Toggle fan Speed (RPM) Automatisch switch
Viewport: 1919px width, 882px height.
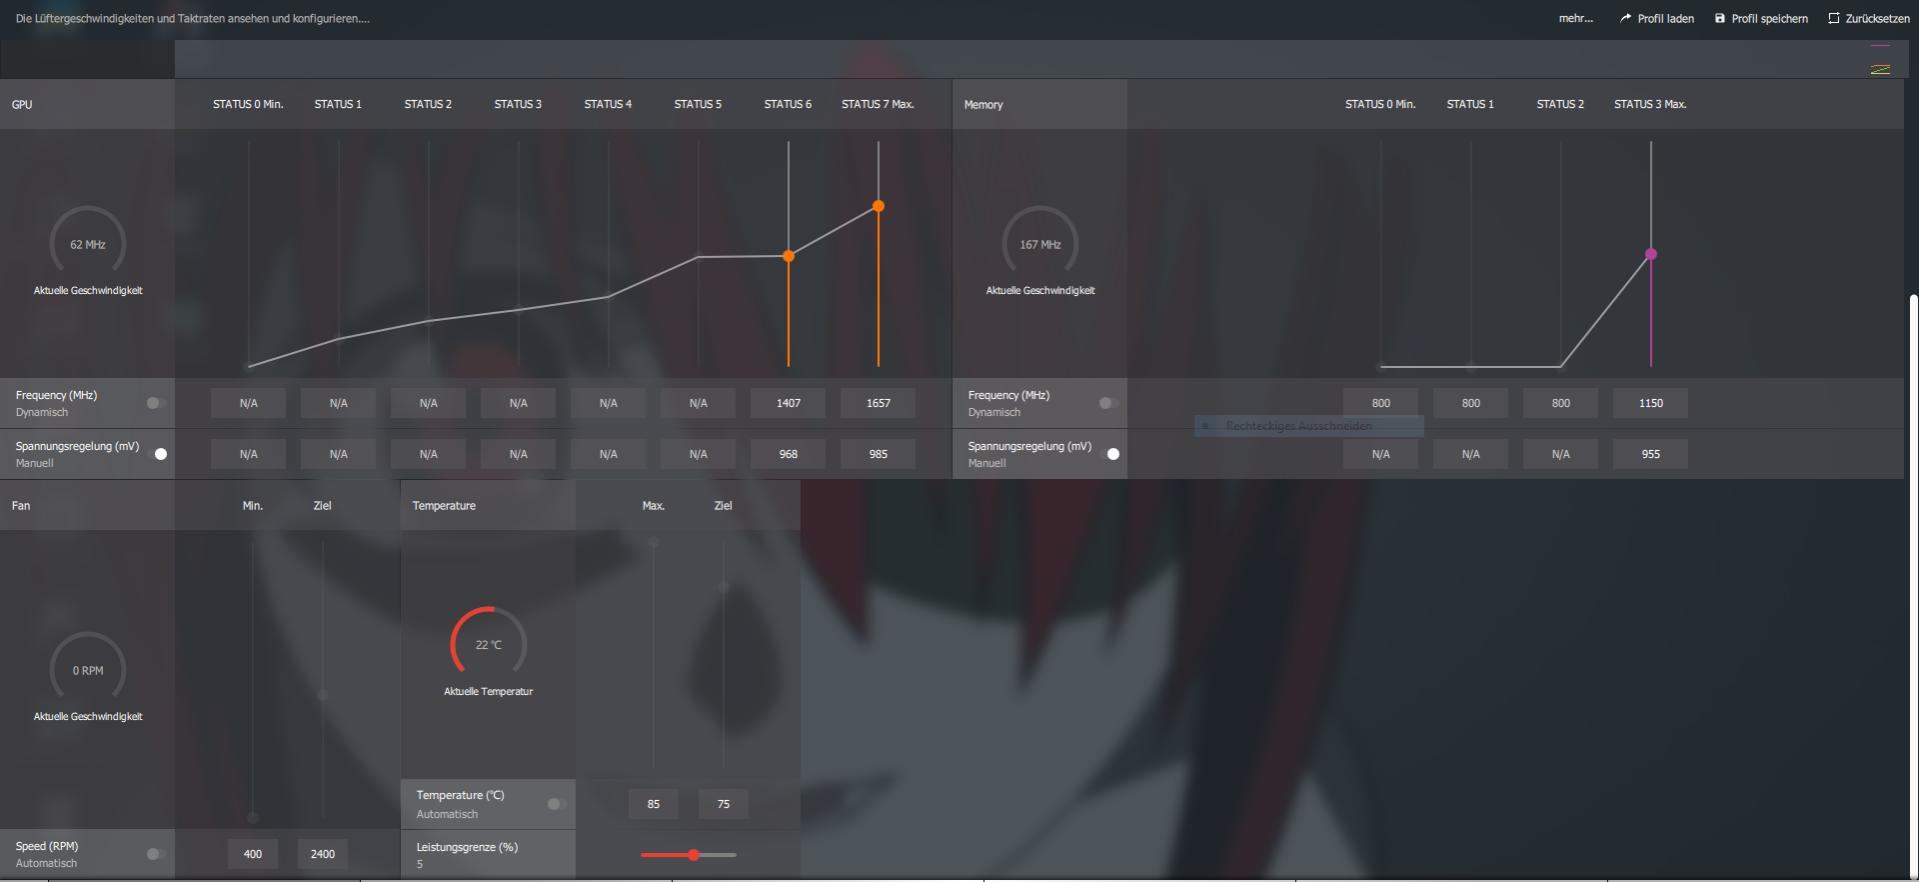(156, 854)
